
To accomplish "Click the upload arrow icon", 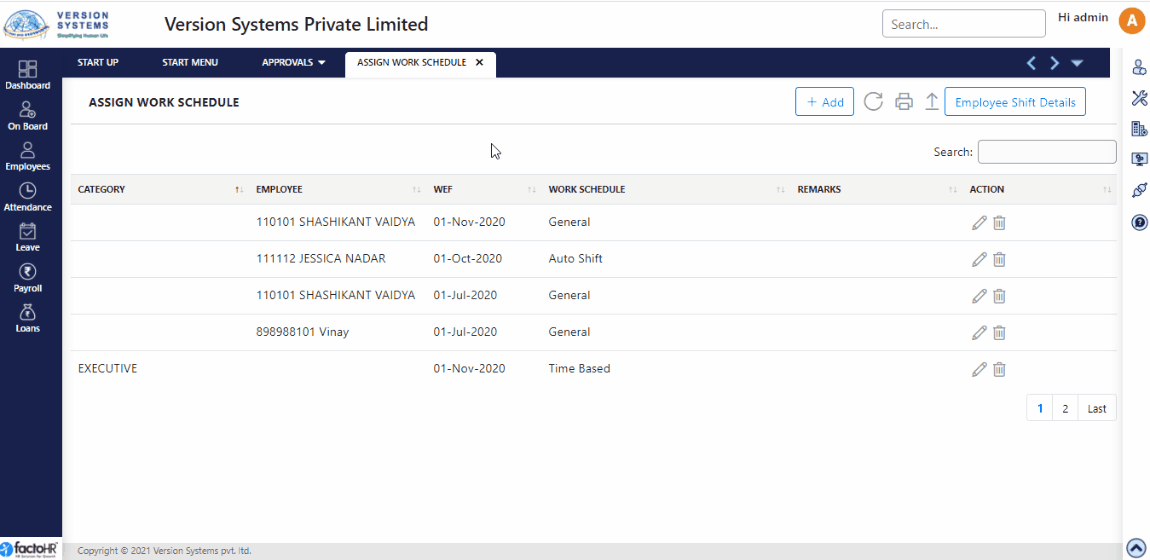I will pos(931,102).
